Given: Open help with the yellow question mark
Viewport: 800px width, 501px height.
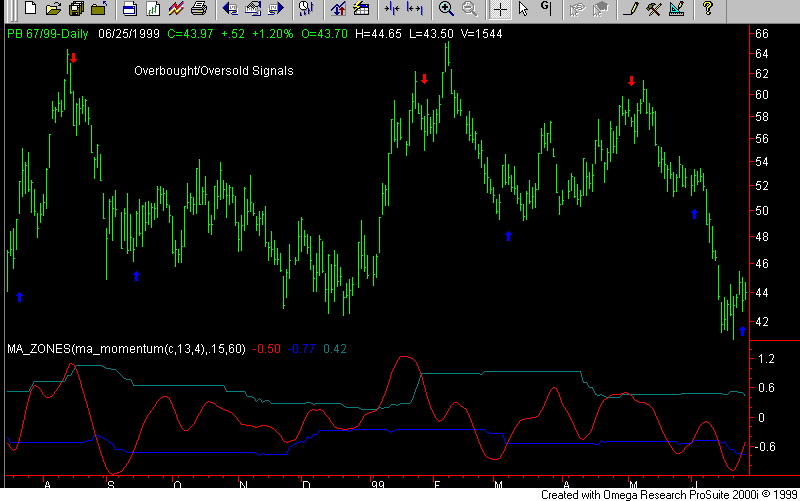Looking at the screenshot, I should tap(708, 8).
